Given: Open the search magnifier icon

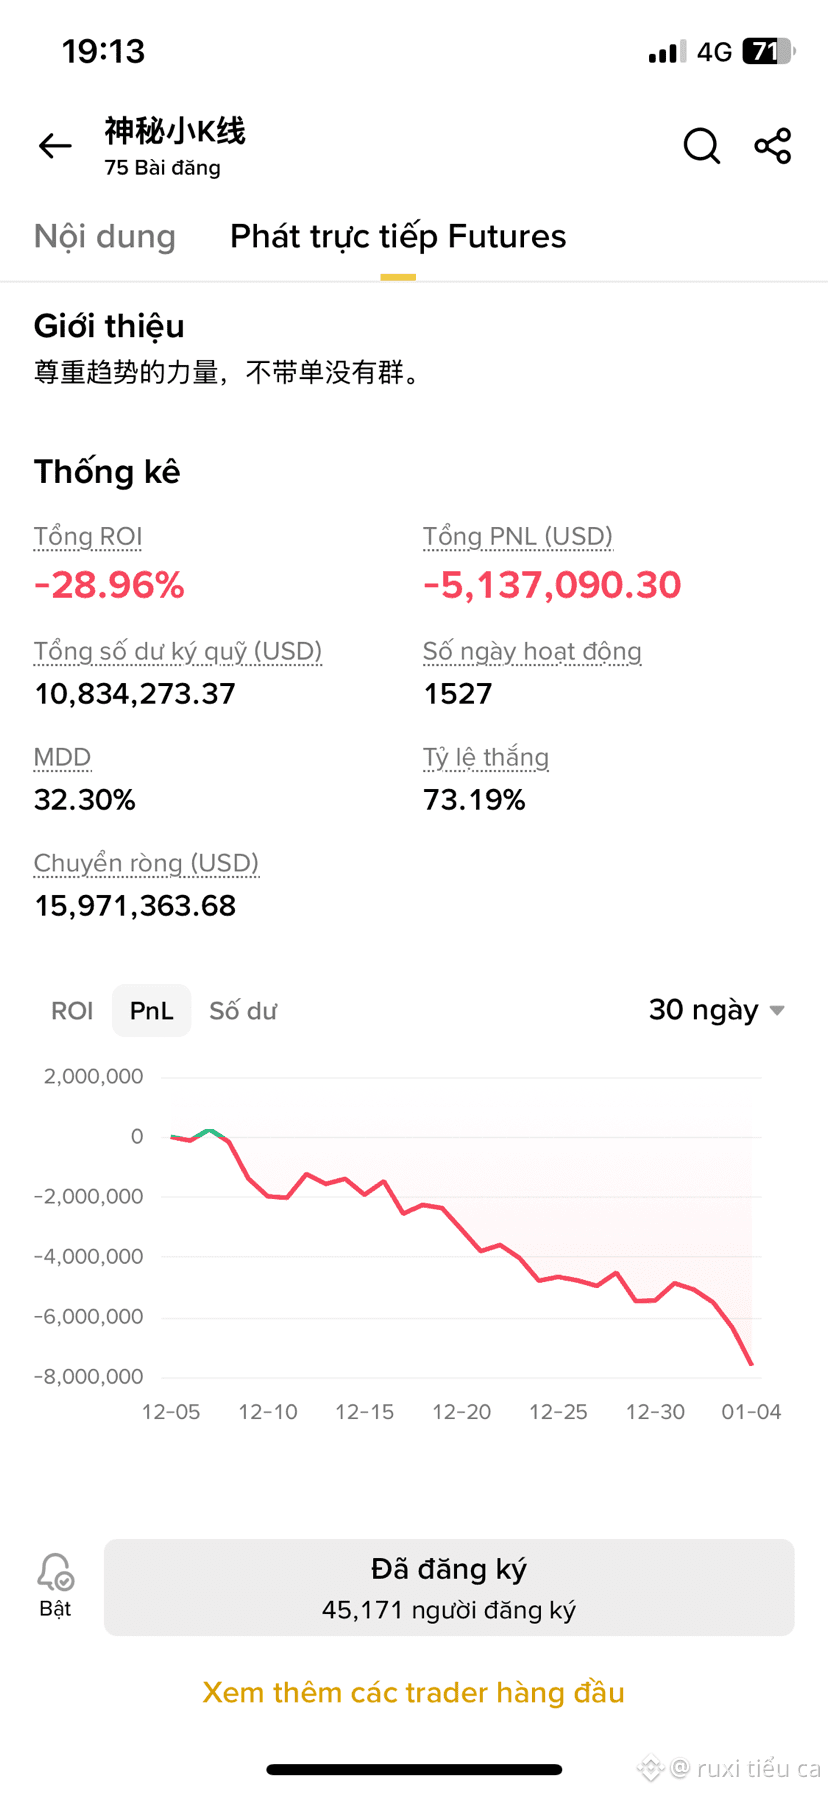Looking at the screenshot, I should coord(702,146).
